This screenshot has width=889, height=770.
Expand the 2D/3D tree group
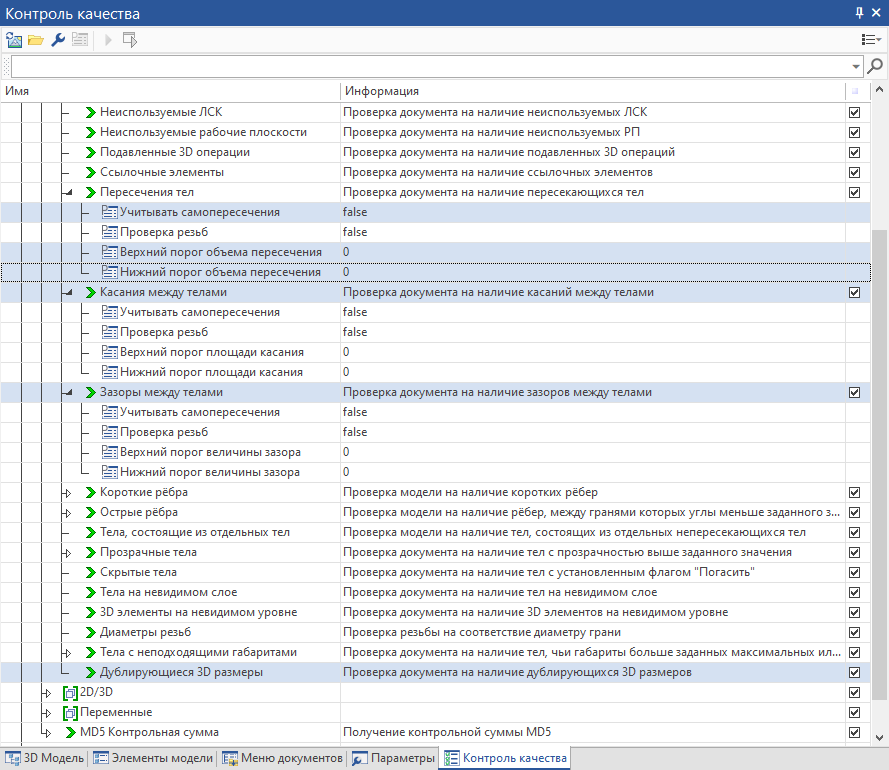46,692
